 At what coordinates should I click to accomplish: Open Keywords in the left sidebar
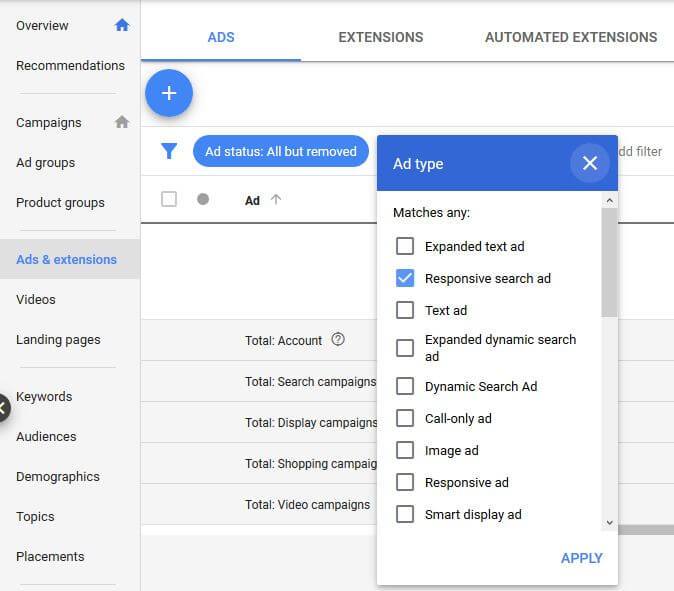point(44,397)
